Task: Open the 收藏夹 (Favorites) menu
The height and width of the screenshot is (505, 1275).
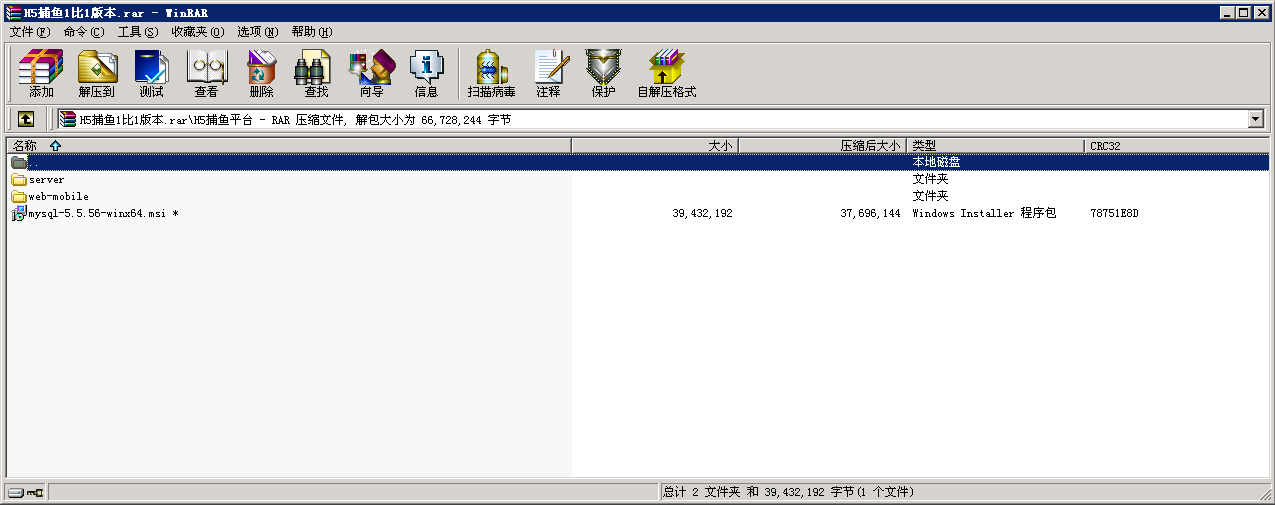Action: point(197,32)
